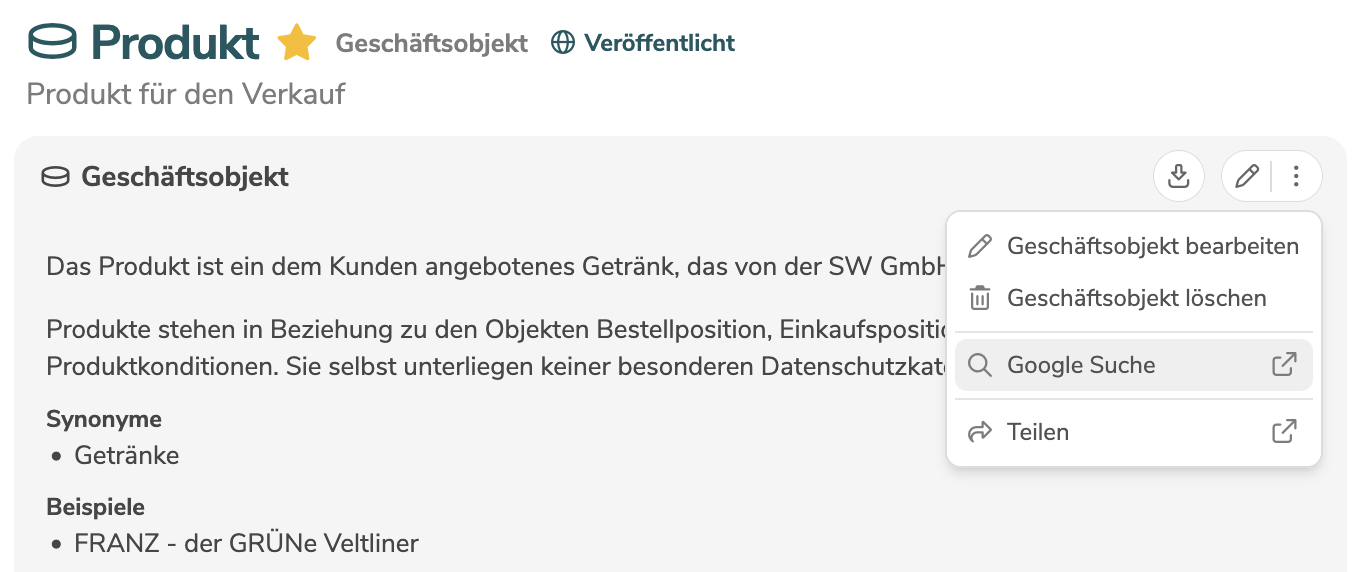
Task: Select 'Geschäftsobjekt löschen' menu entry
Action: tap(1136, 298)
